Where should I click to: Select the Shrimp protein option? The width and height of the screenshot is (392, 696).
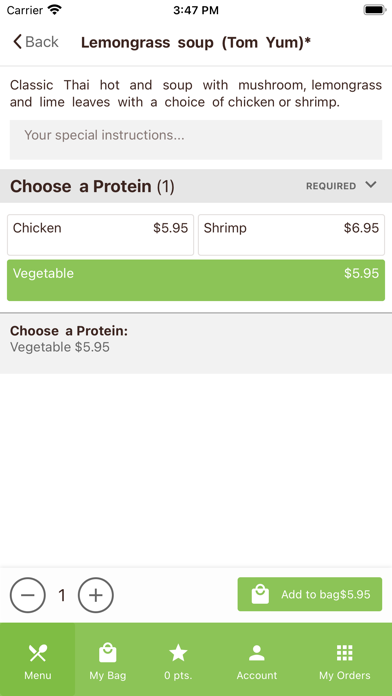point(291,235)
